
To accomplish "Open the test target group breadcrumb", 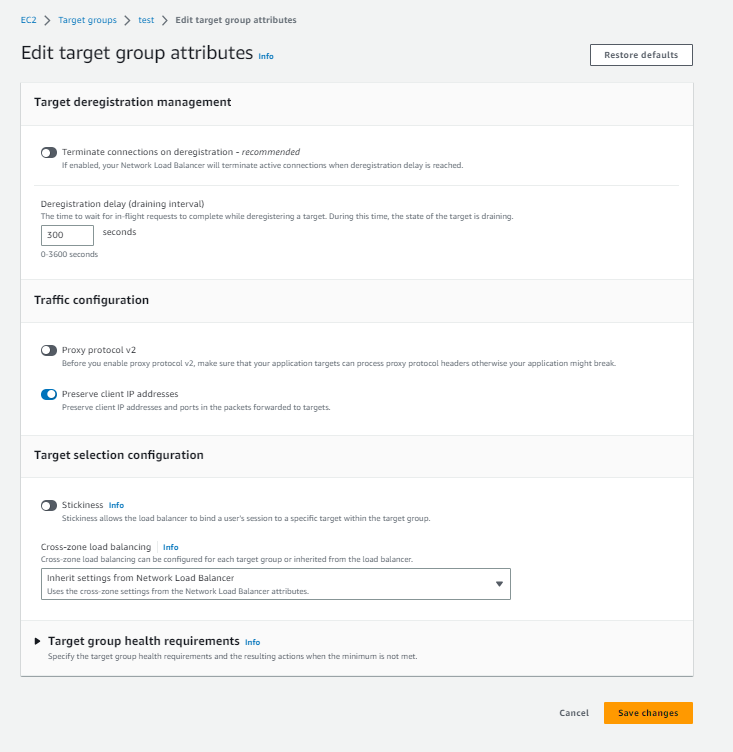I will pos(146,20).
